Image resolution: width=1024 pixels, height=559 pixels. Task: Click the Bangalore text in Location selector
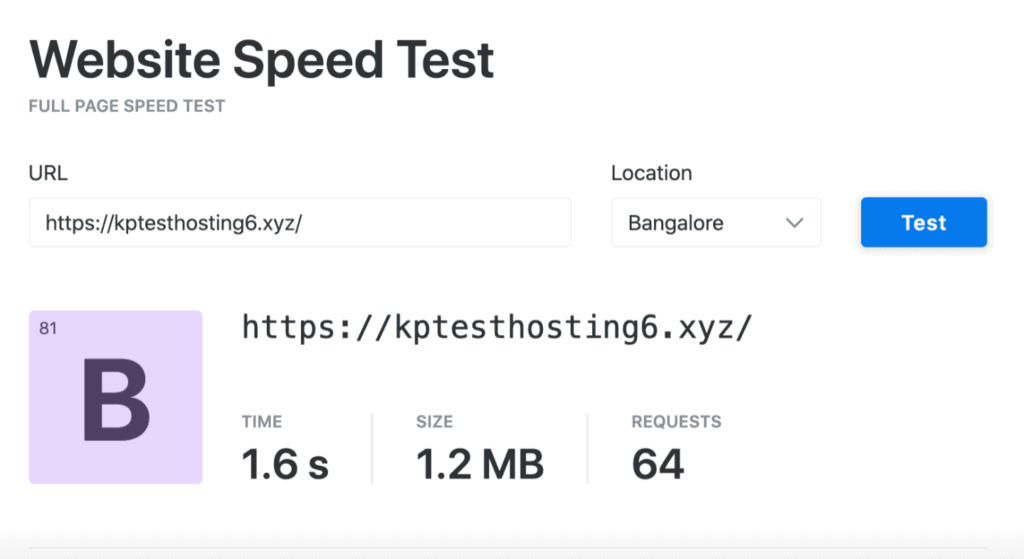tap(675, 223)
